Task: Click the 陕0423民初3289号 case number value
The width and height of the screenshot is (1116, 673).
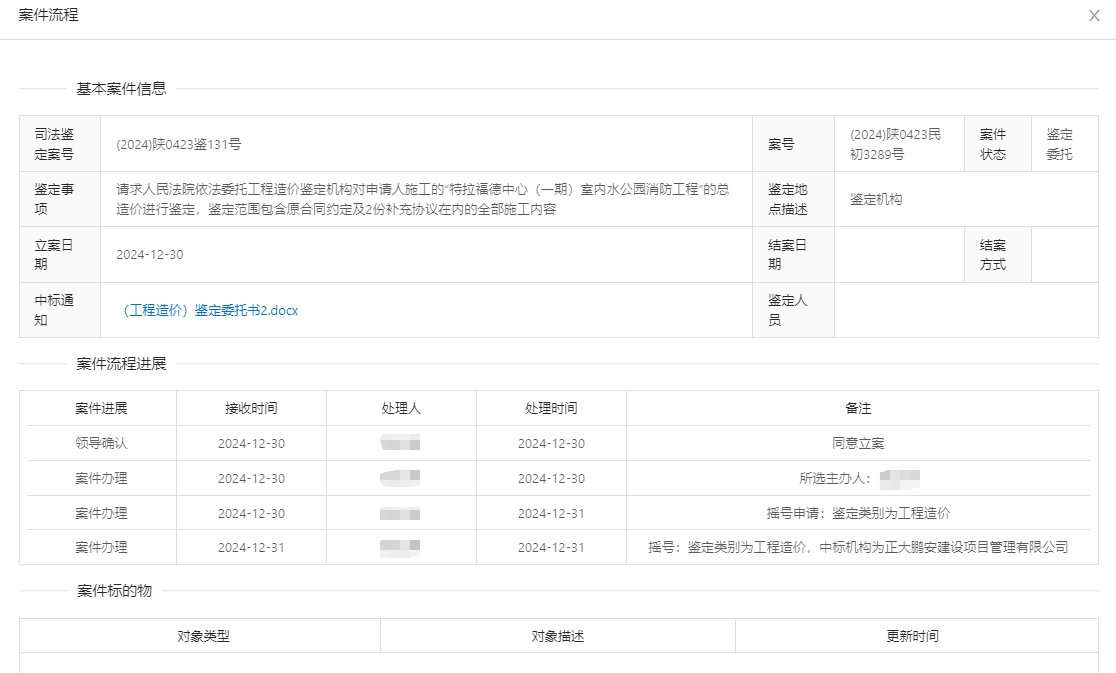Action: coord(895,144)
